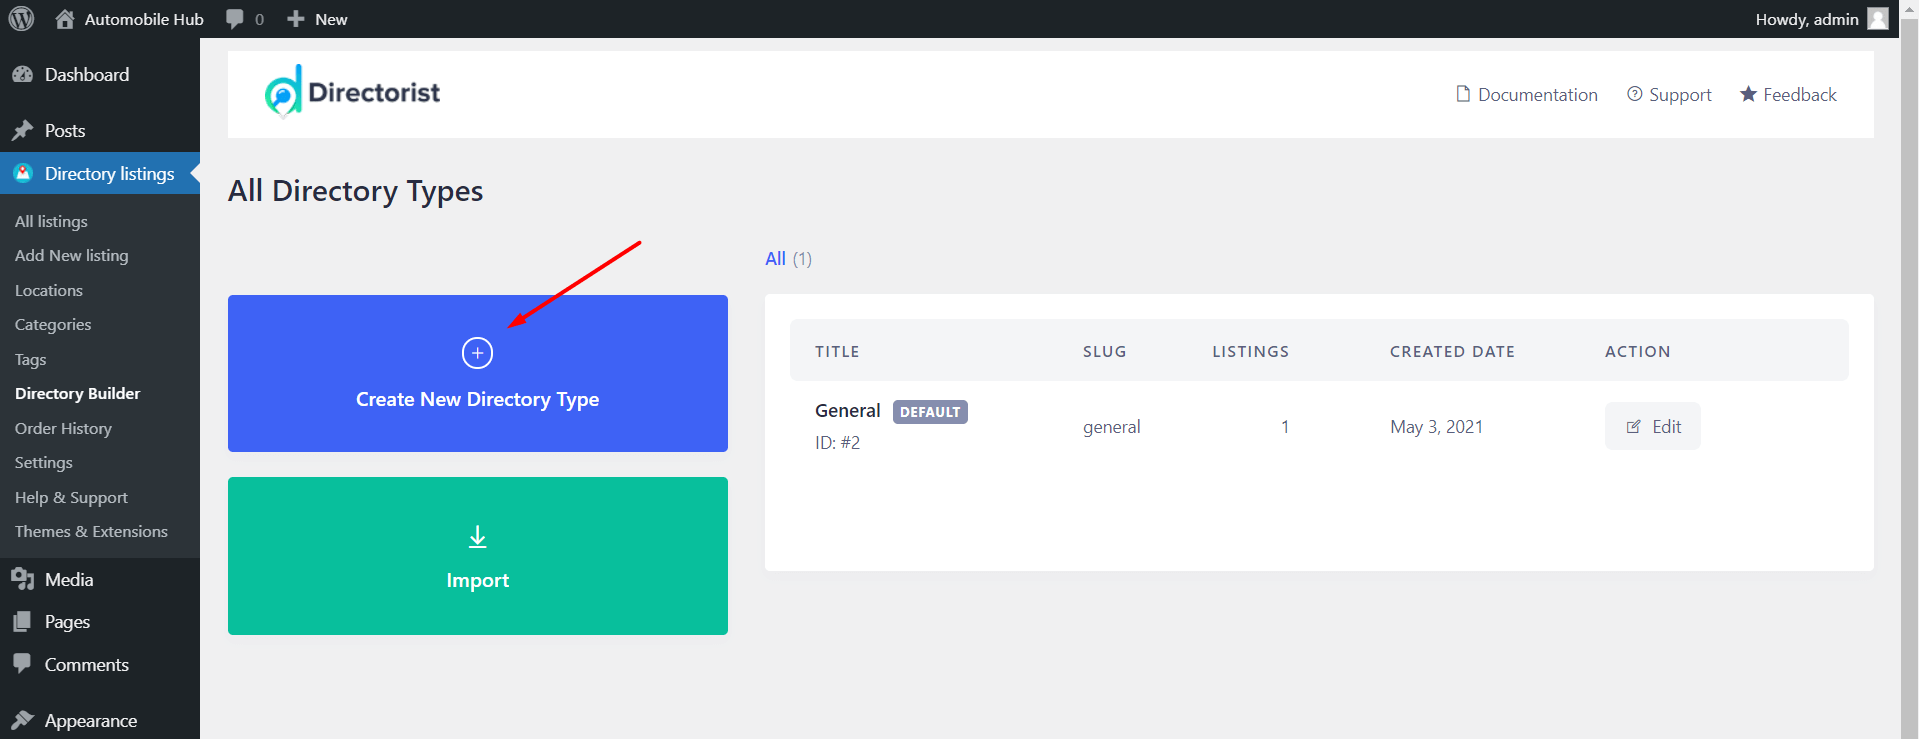The height and width of the screenshot is (739, 1919).
Task: Open the Posts menu
Action: click(x=100, y=131)
